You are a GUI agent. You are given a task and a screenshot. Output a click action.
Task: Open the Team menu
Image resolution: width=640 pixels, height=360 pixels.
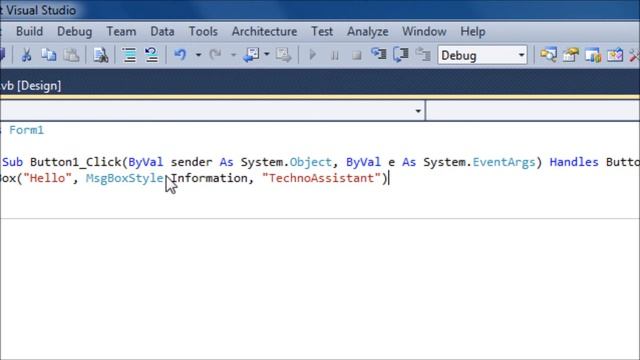(x=121, y=31)
